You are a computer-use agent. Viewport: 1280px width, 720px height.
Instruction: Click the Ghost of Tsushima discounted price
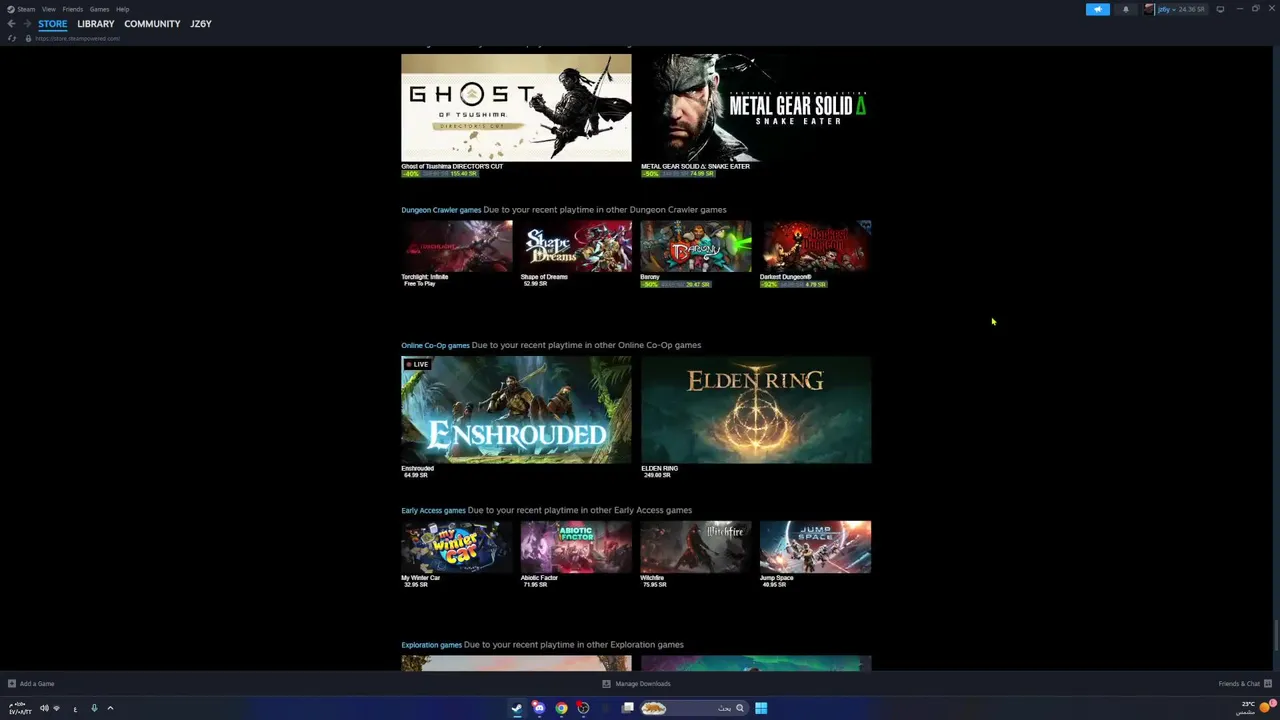pyautogui.click(x=464, y=174)
